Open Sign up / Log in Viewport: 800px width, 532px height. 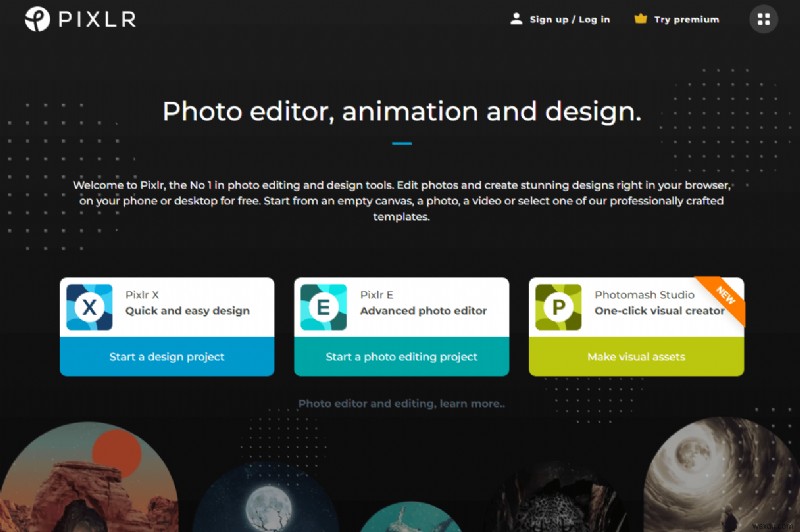[x=569, y=19]
